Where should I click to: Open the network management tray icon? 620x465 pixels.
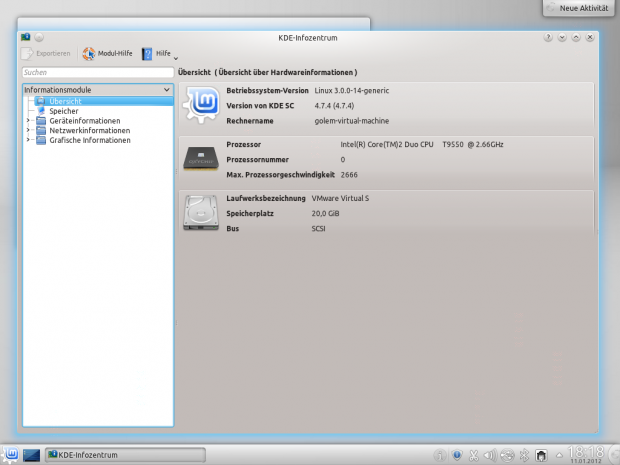(x=507, y=456)
